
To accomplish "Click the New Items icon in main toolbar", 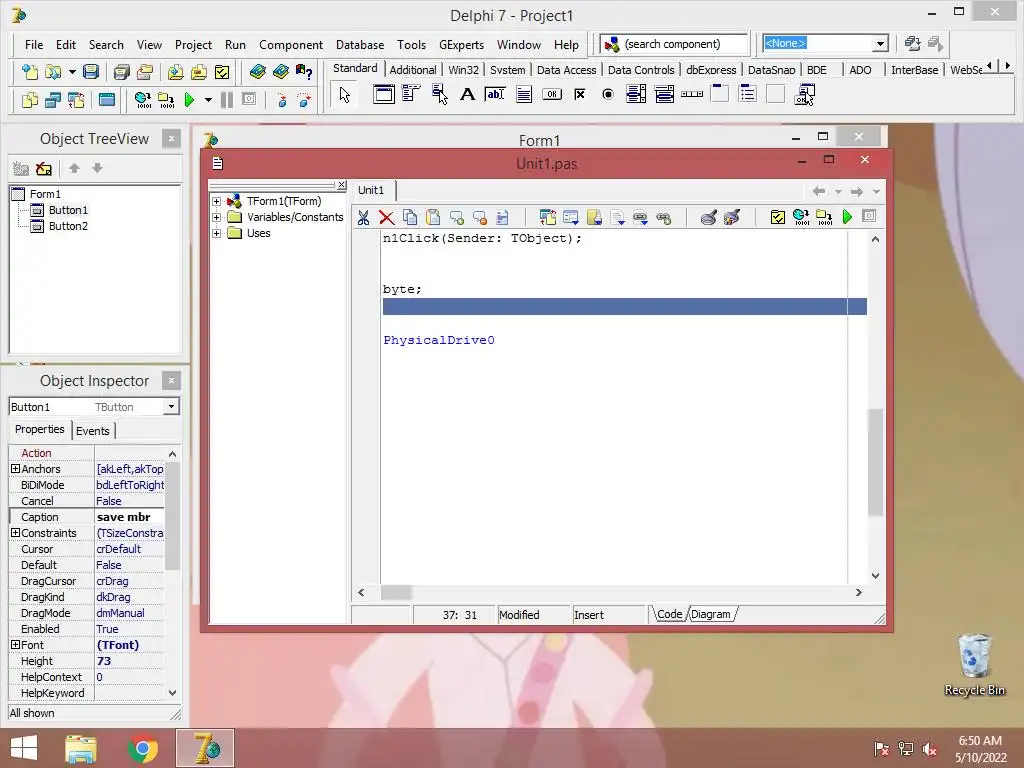I will tap(29, 72).
